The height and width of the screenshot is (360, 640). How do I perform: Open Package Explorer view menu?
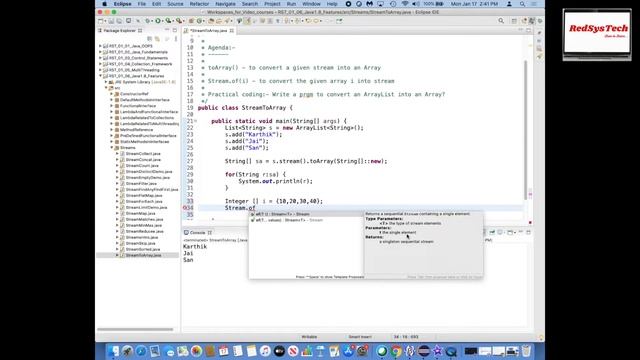(176, 39)
